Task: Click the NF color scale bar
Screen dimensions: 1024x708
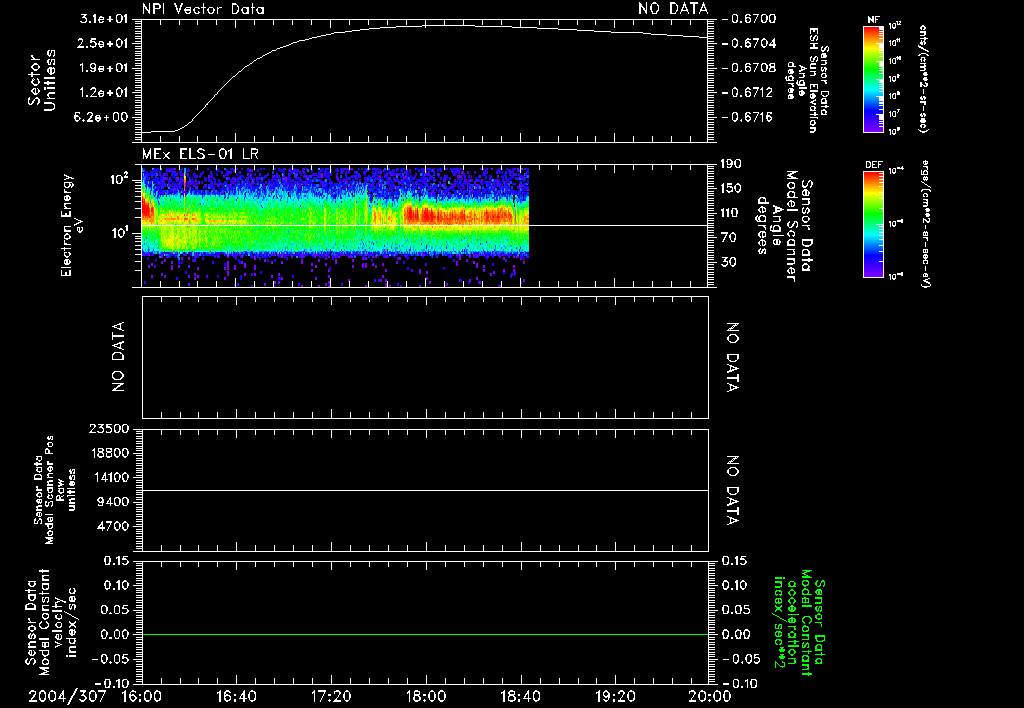Action: click(x=873, y=78)
